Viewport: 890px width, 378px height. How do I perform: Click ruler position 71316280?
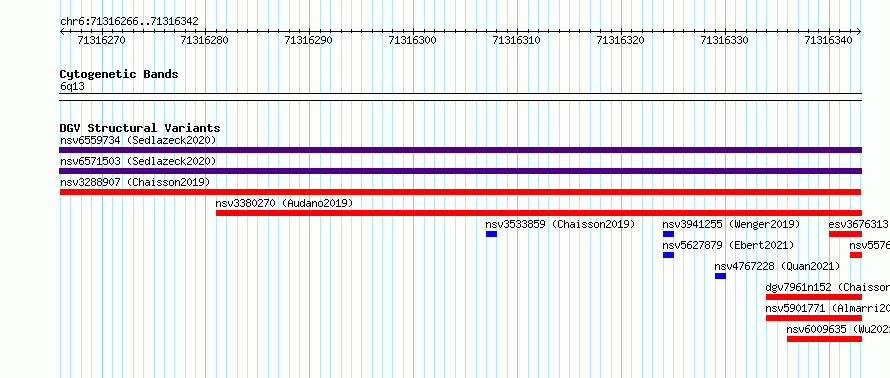coord(205,40)
